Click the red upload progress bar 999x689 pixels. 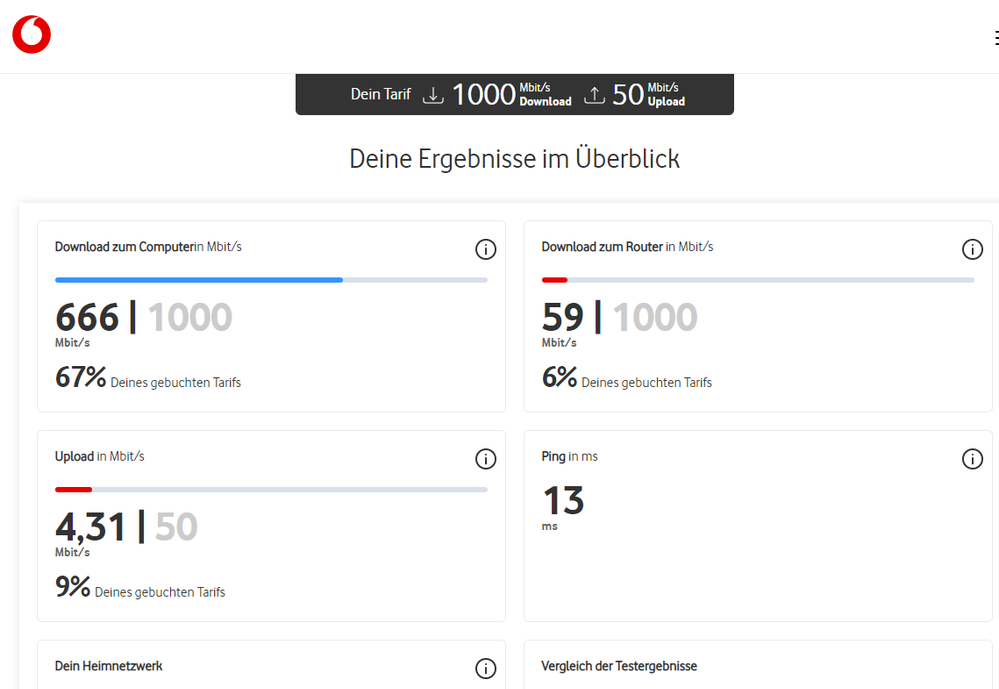coord(74,489)
